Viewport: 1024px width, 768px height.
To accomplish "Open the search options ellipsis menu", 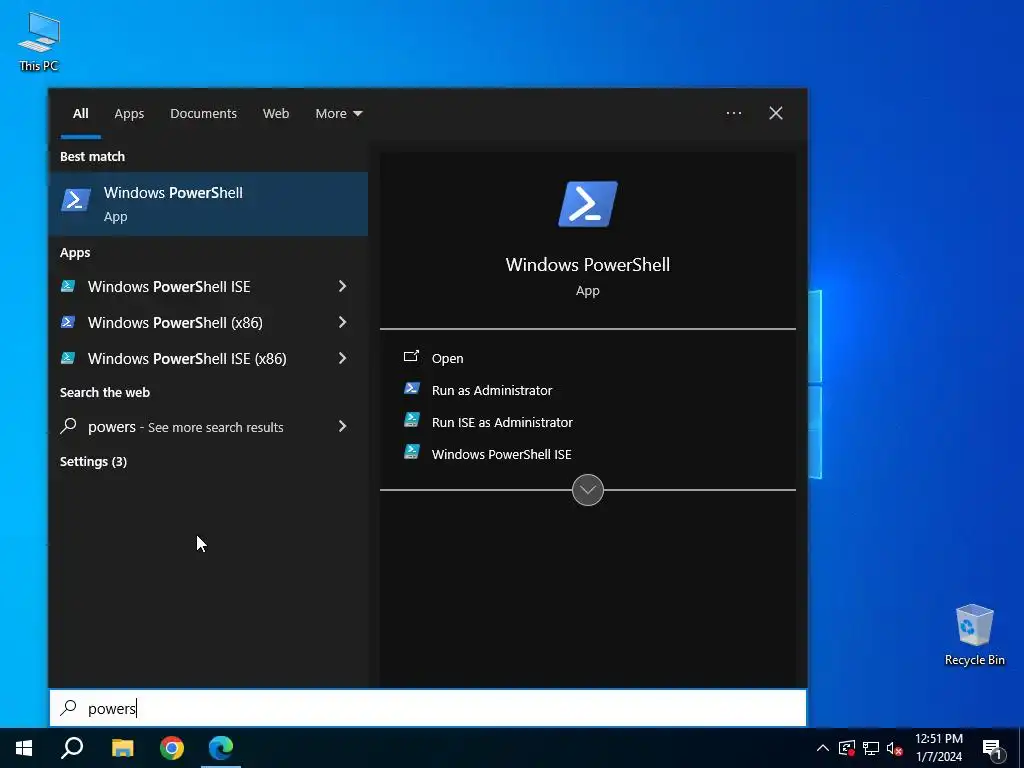I will [x=733, y=114].
